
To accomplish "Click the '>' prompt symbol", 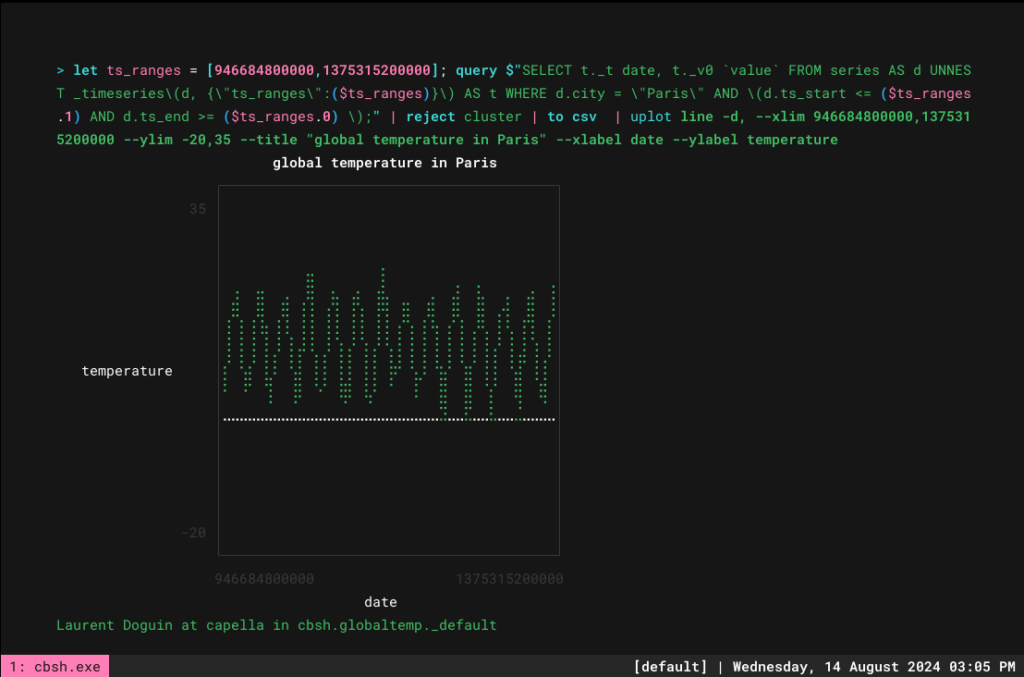I will [60, 70].
